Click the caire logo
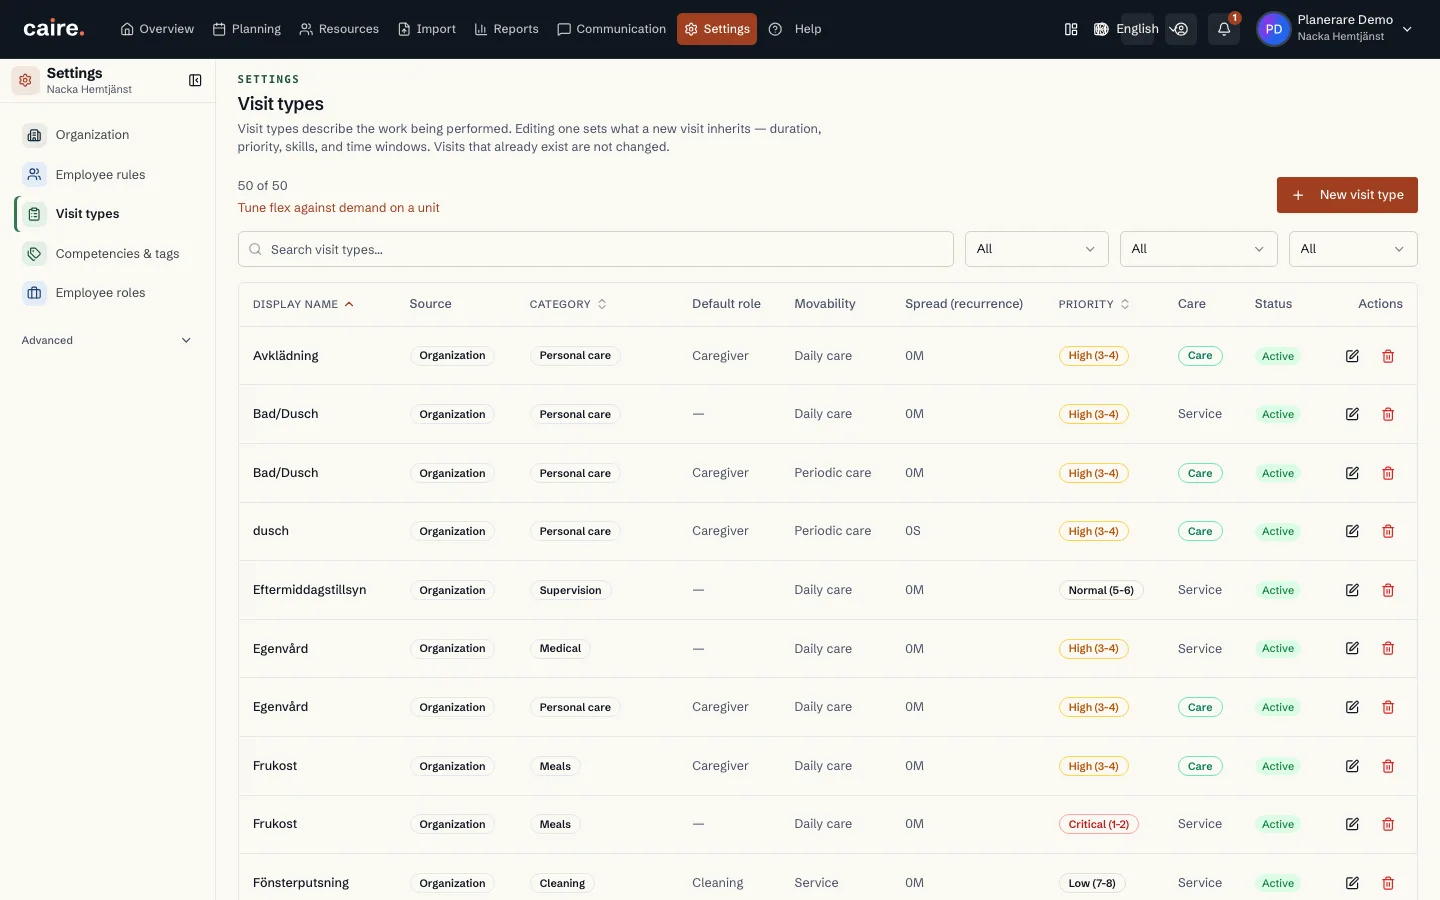 (54, 29)
